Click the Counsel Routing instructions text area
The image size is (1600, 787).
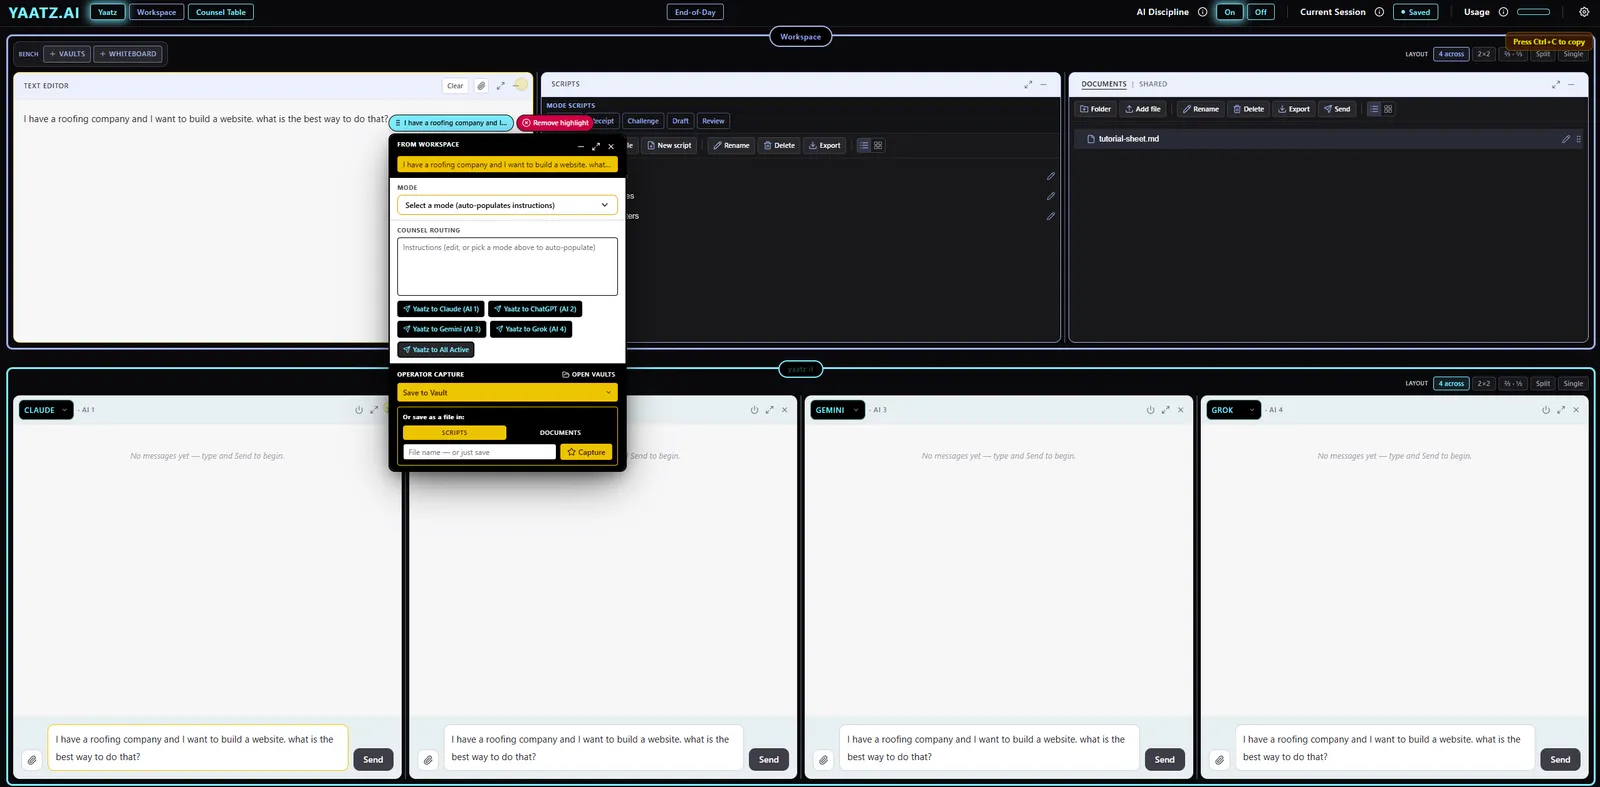[x=507, y=266]
